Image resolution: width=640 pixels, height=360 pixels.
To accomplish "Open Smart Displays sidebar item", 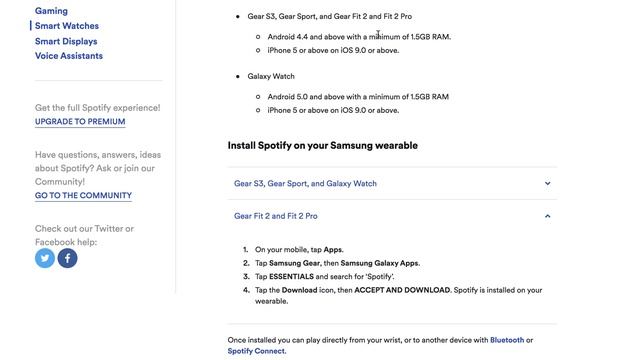I will [66, 41].
